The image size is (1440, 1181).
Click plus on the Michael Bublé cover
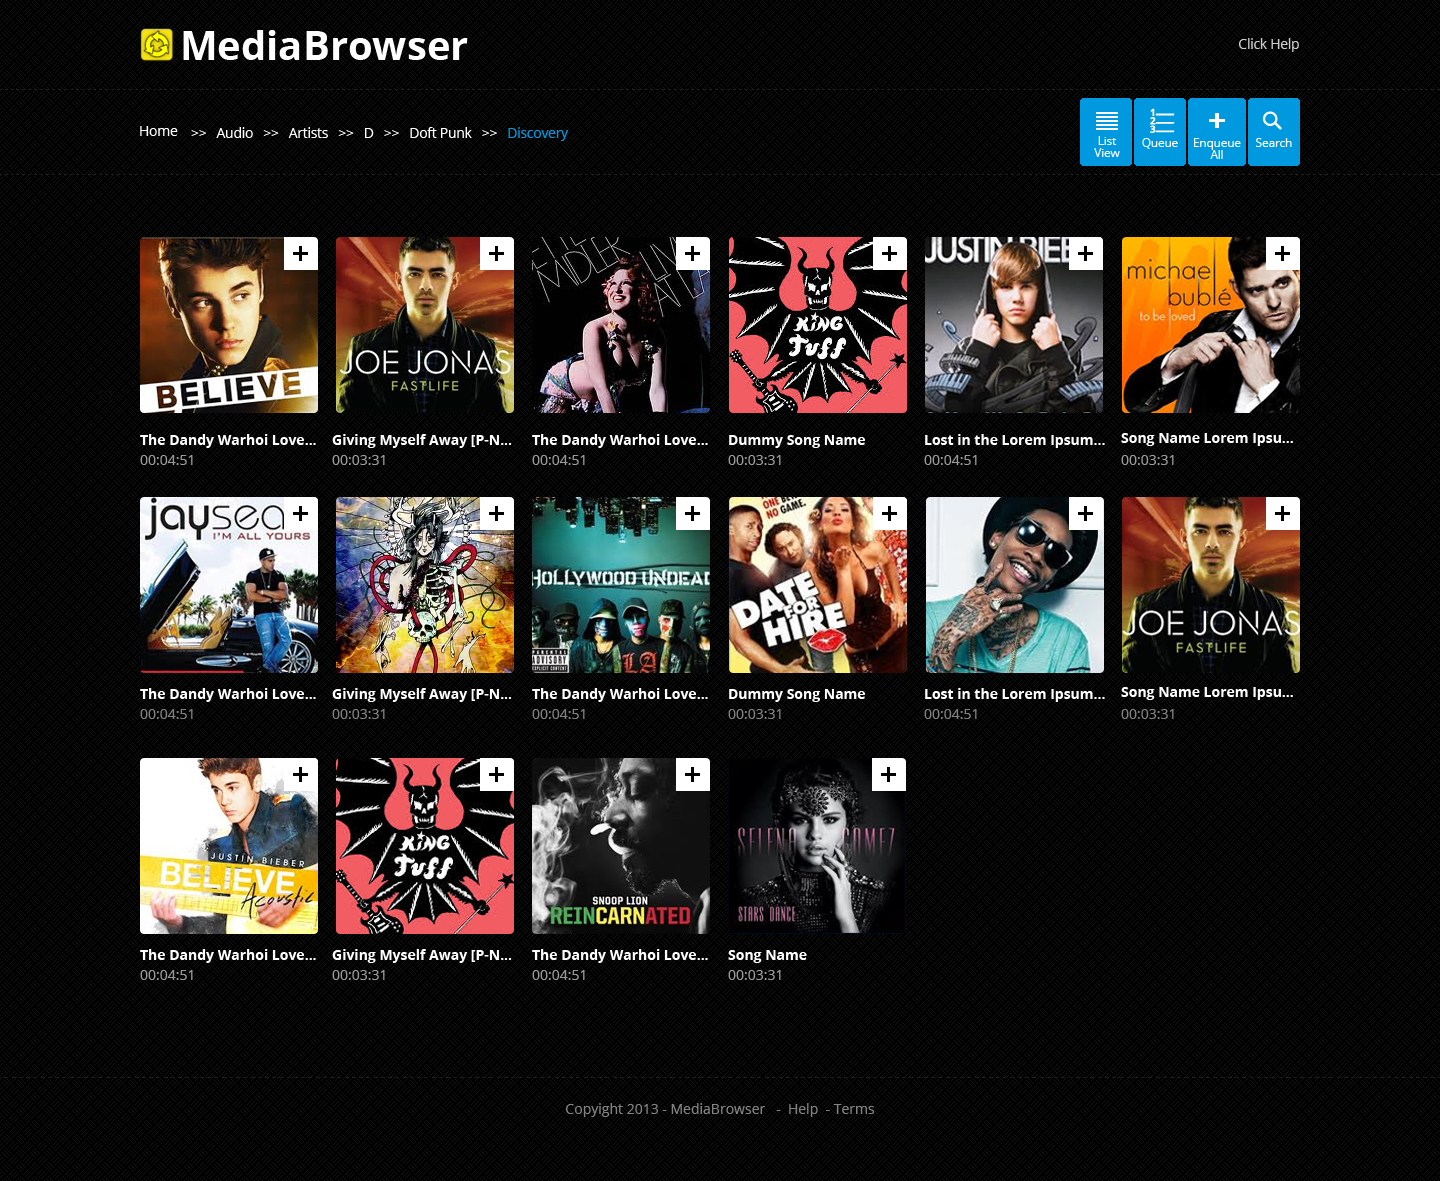coord(1283,254)
